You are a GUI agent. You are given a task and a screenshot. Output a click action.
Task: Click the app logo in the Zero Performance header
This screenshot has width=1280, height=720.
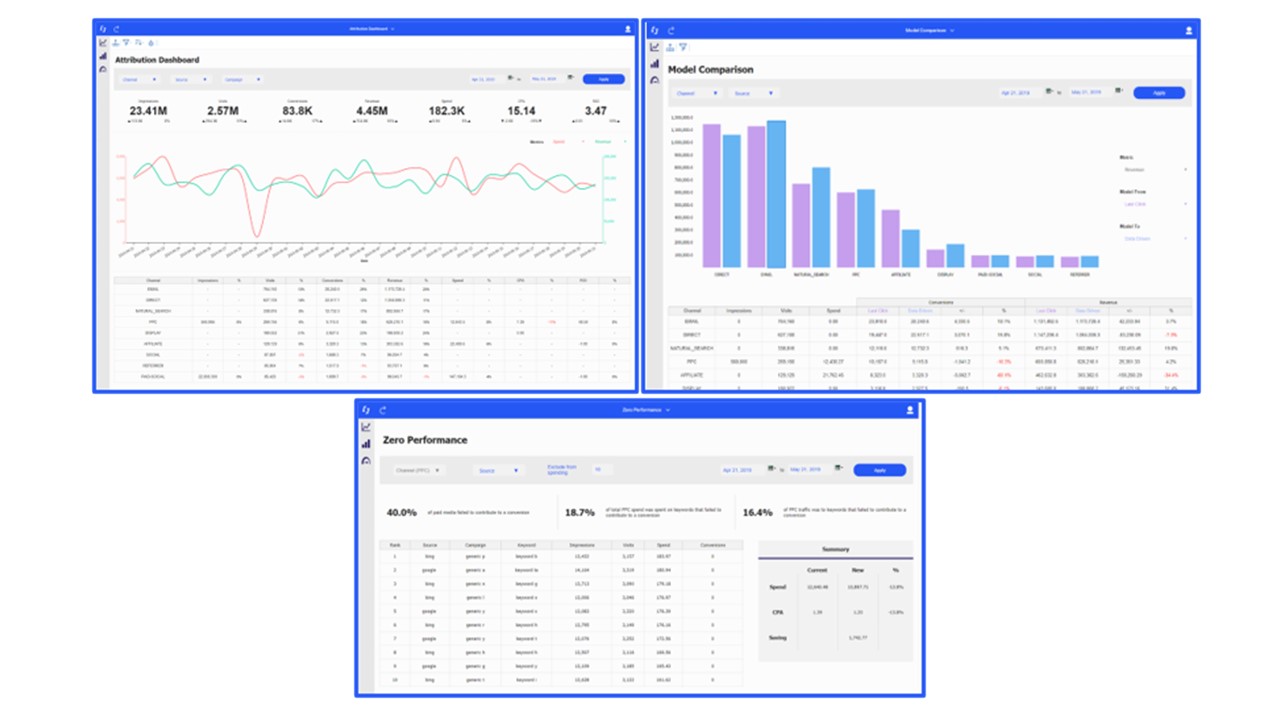pos(364,409)
